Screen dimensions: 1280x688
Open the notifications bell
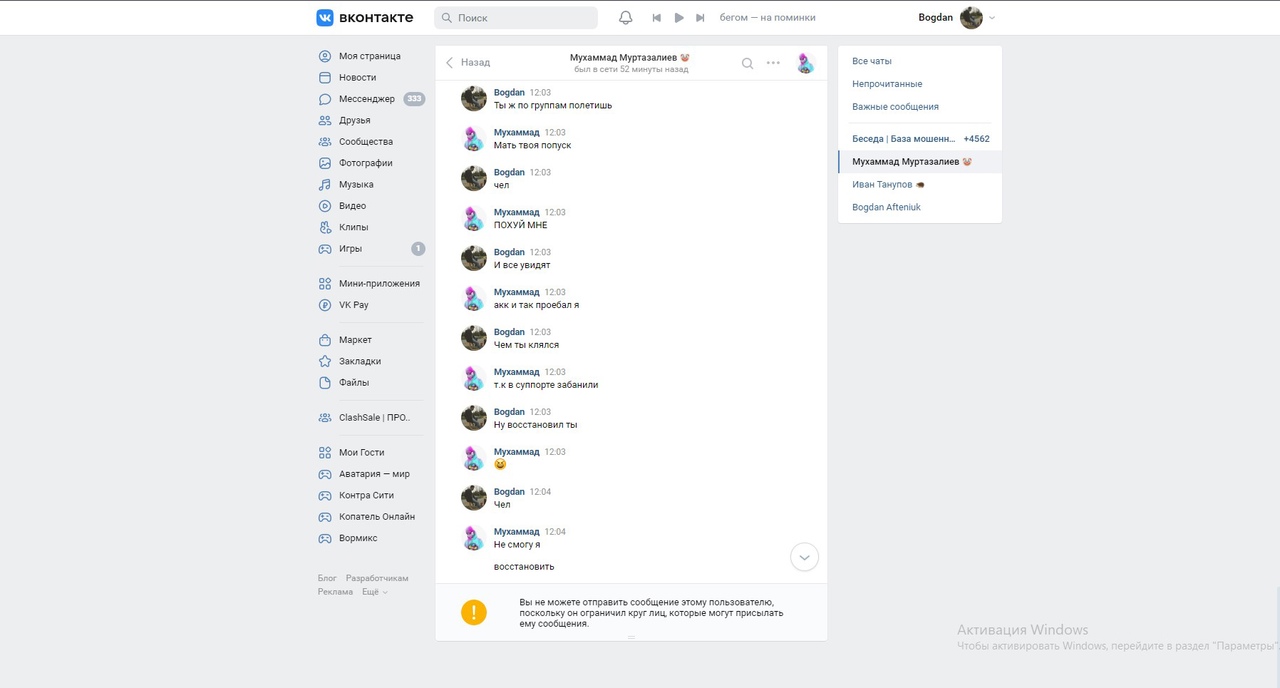[626, 18]
